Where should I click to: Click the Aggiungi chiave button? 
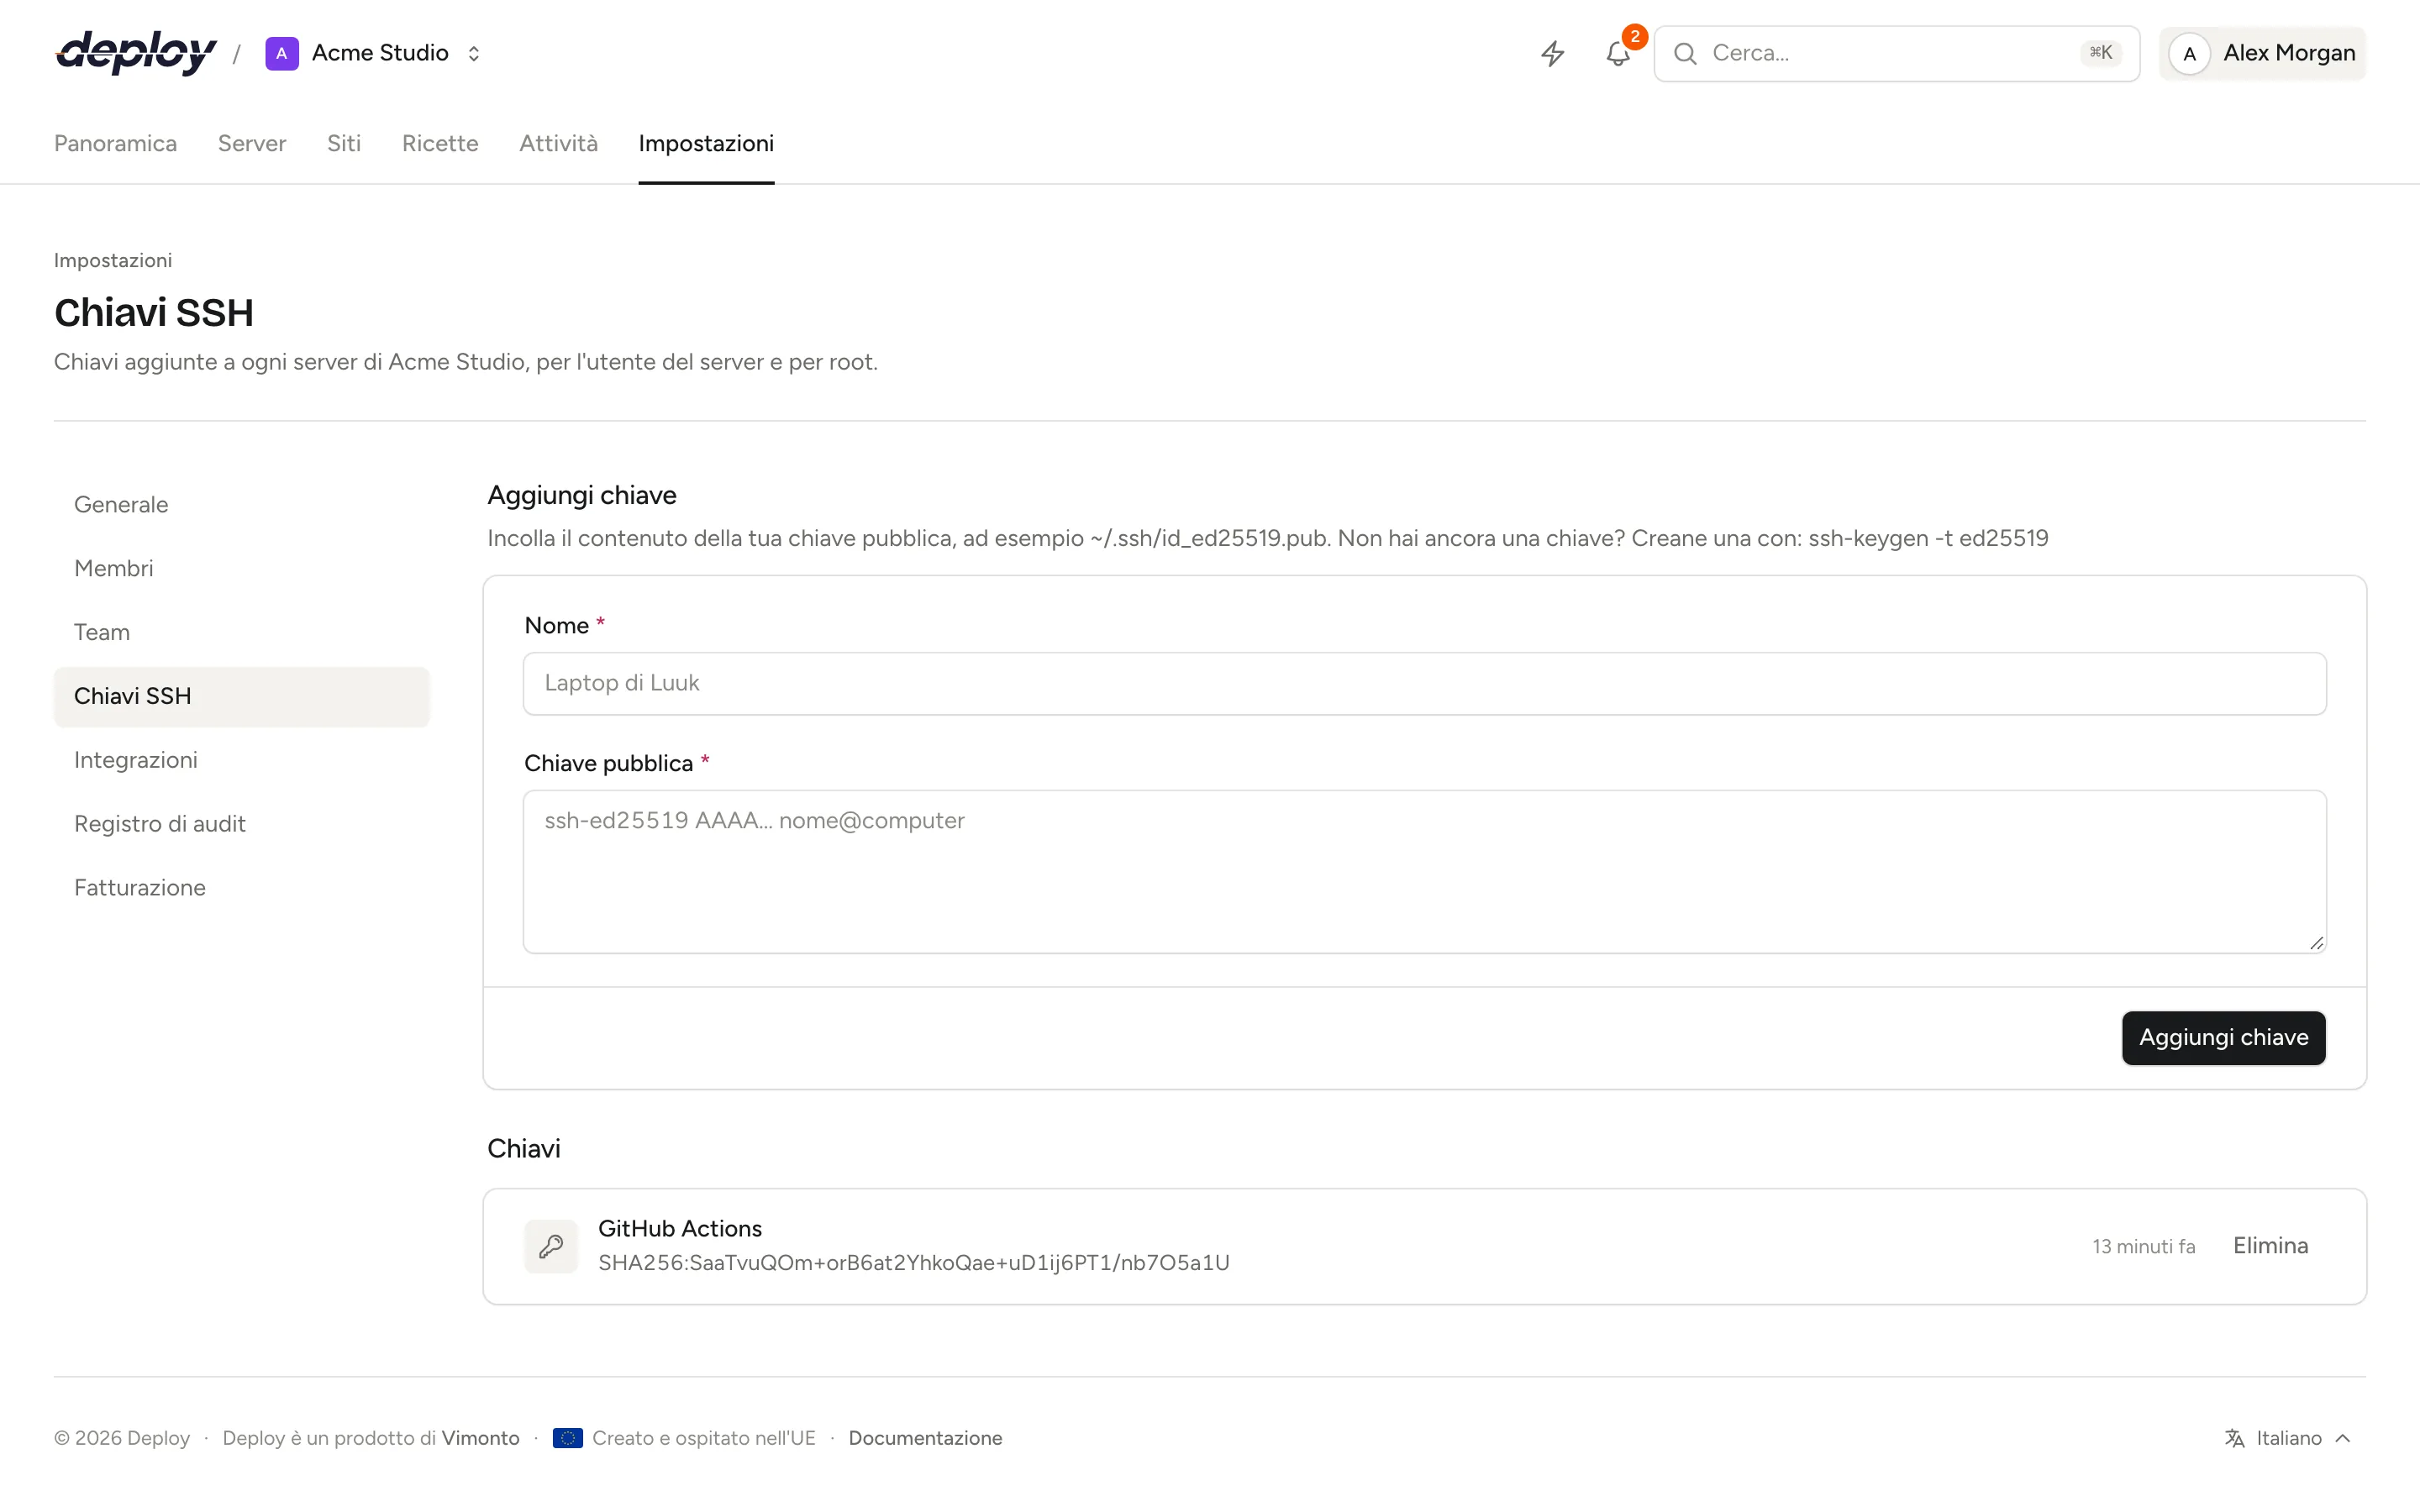[x=2223, y=1038]
